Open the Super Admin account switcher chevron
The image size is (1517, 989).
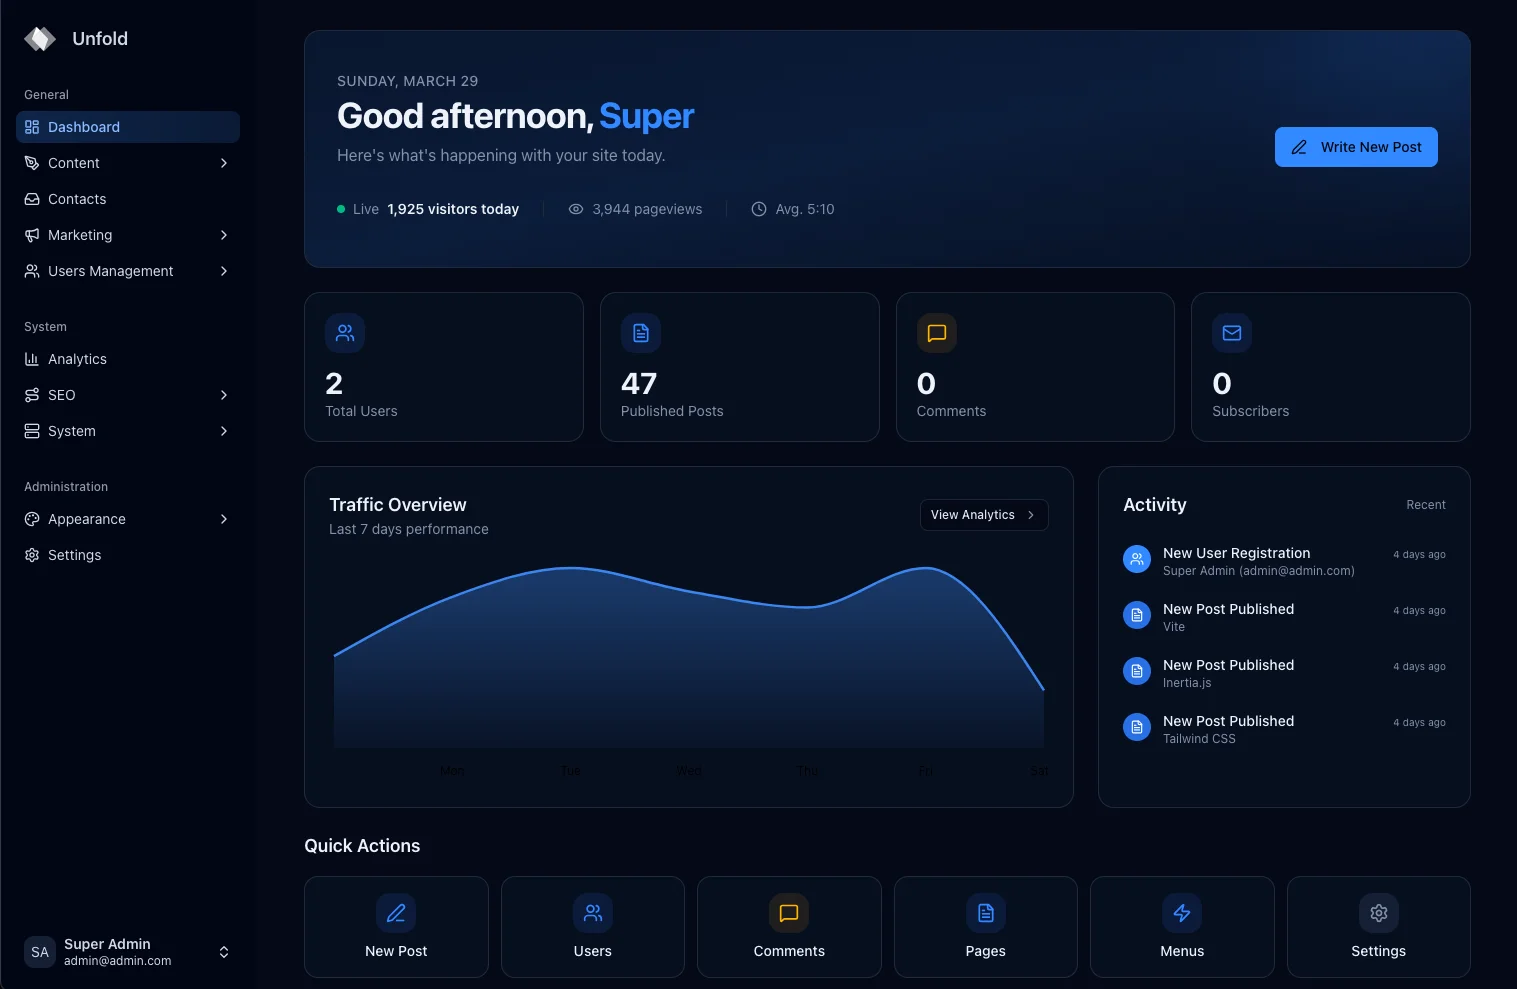coord(224,952)
